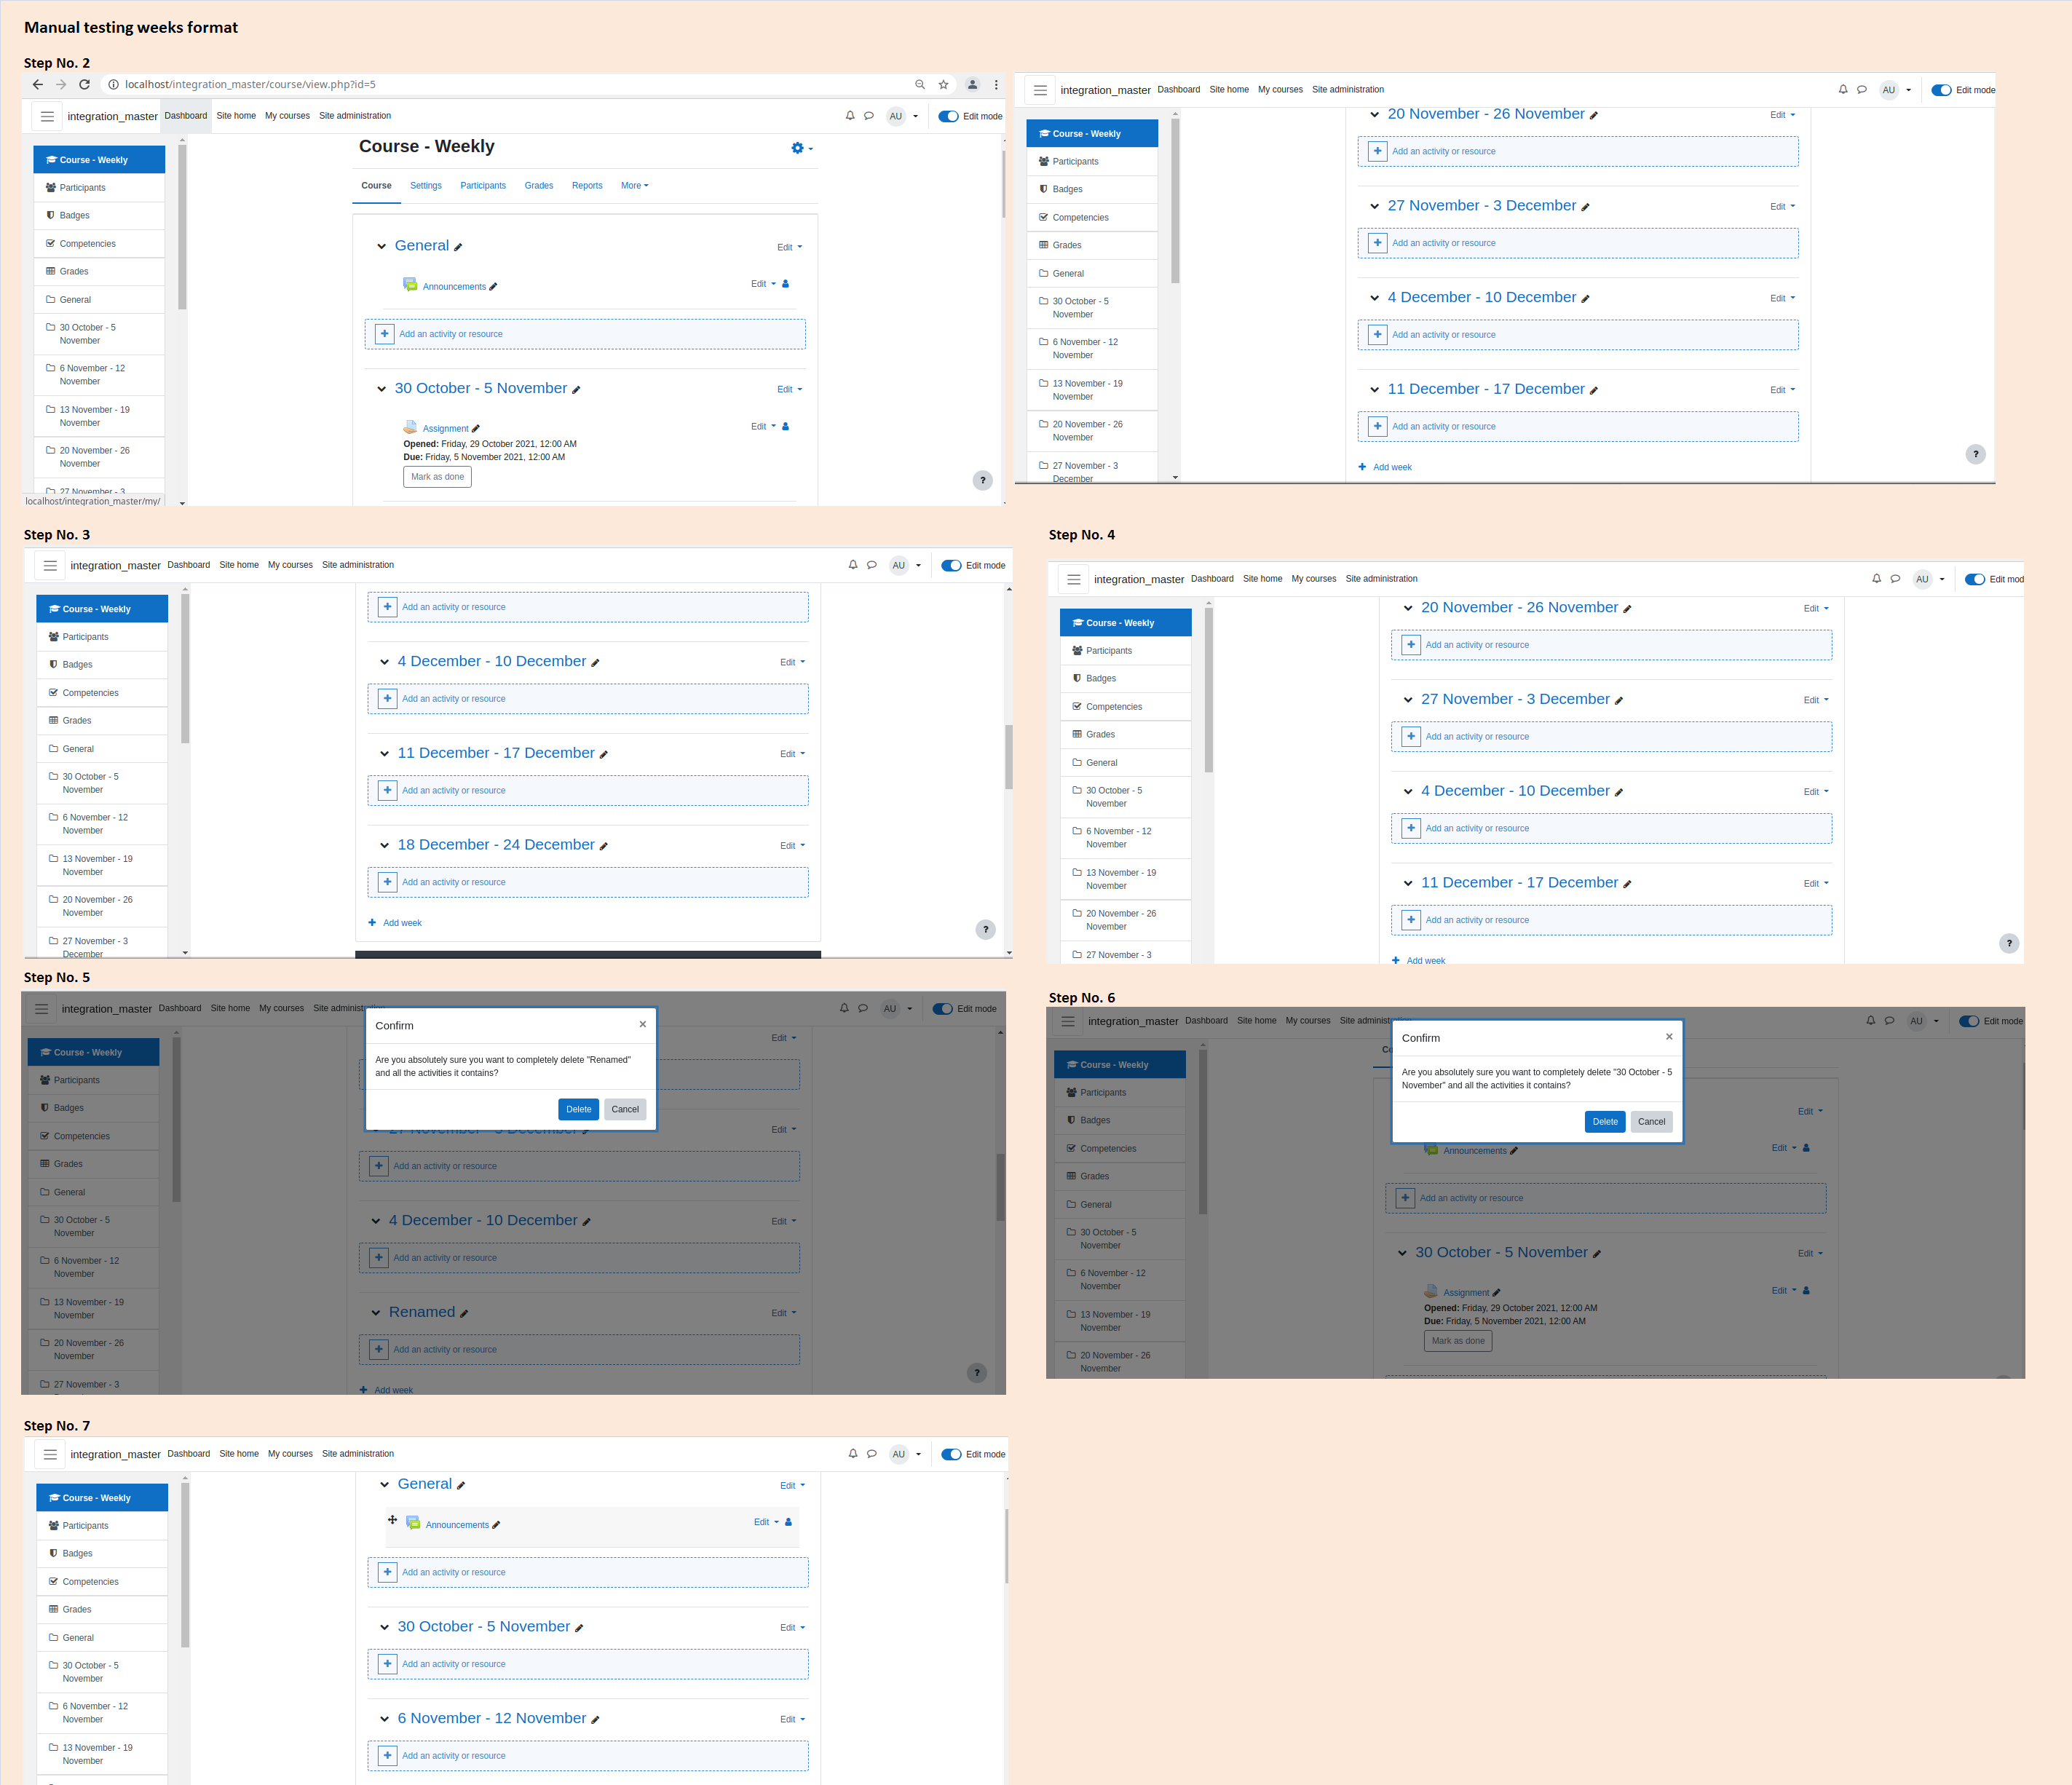2072x1785 pixels.
Task: Click the pencil next to 6 November - 12 November in Step 7
Action: pos(595,1720)
